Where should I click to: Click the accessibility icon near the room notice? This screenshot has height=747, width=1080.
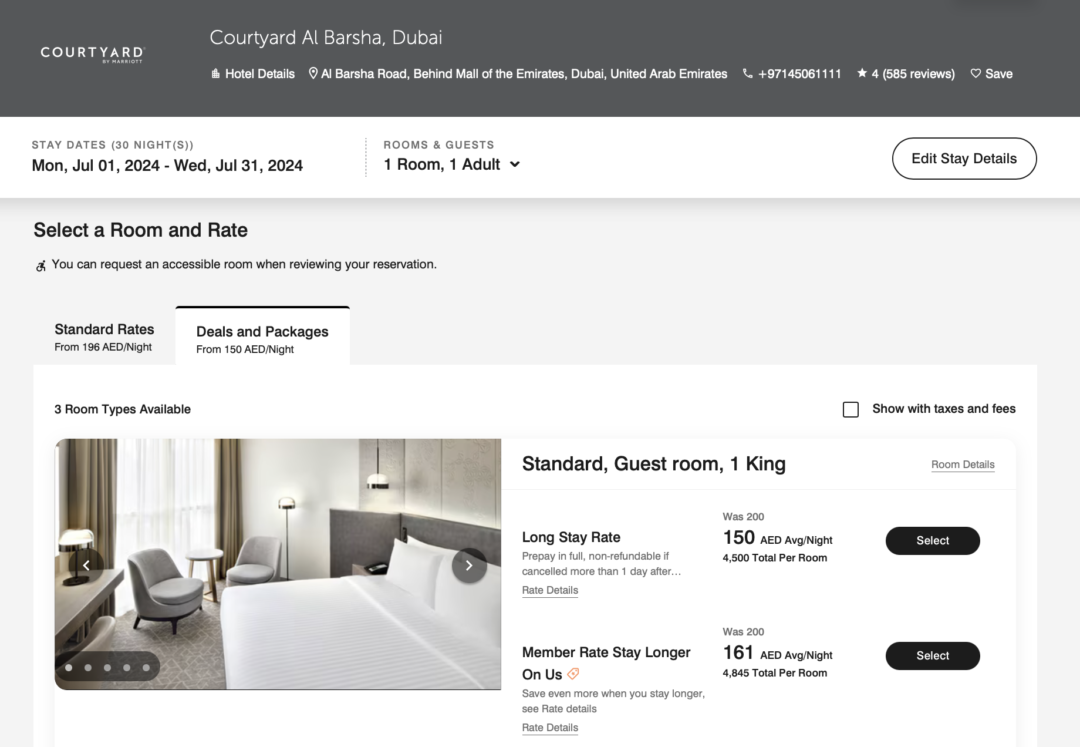[37, 264]
